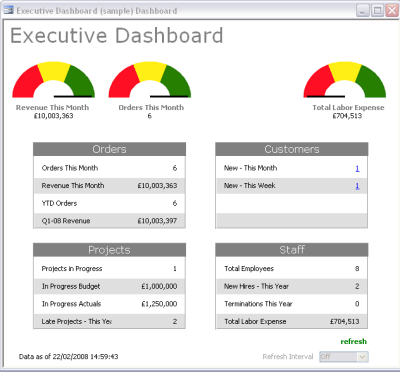The image size is (400, 372).
Task: Click the Terminations This Year row label
Action: [258, 304]
